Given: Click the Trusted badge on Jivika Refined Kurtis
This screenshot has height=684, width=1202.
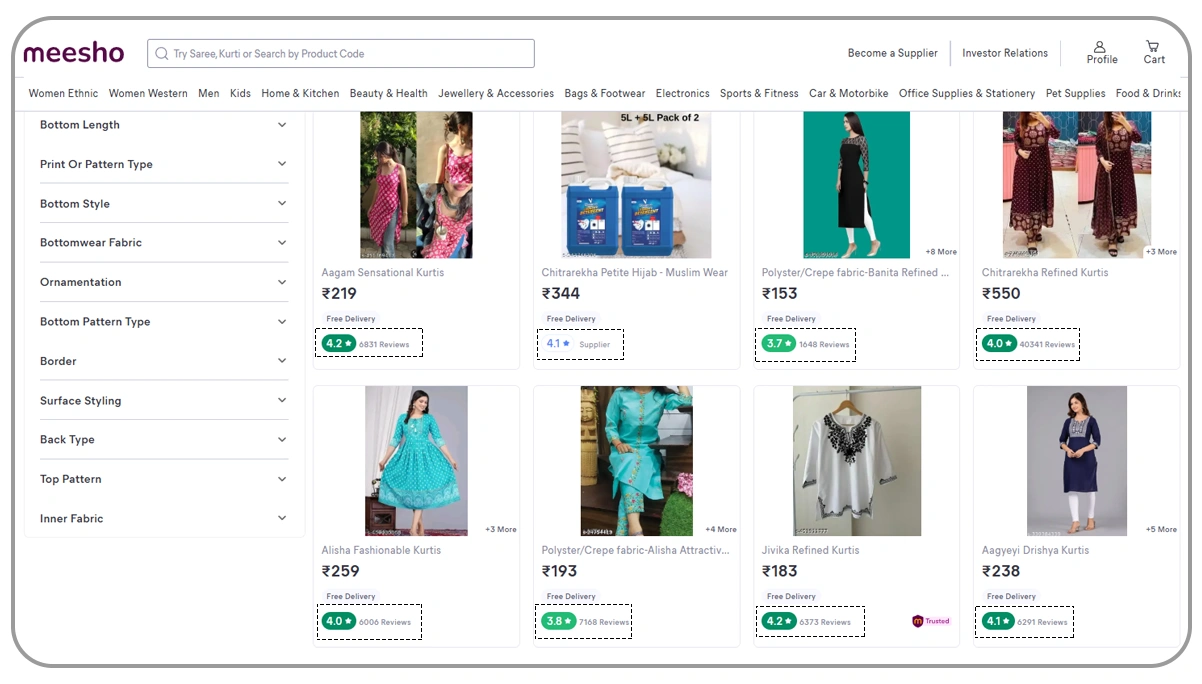Looking at the screenshot, I should coord(930,621).
